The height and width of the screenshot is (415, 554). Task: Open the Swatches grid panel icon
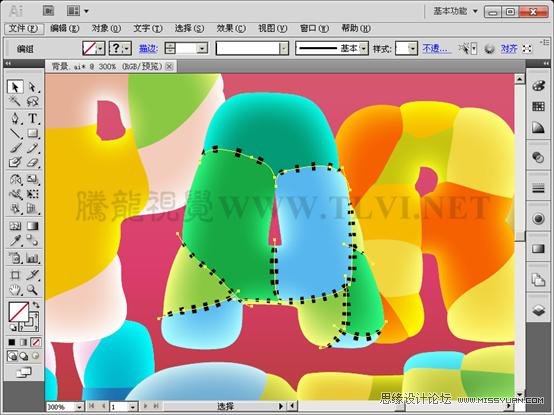pyautogui.click(x=538, y=106)
